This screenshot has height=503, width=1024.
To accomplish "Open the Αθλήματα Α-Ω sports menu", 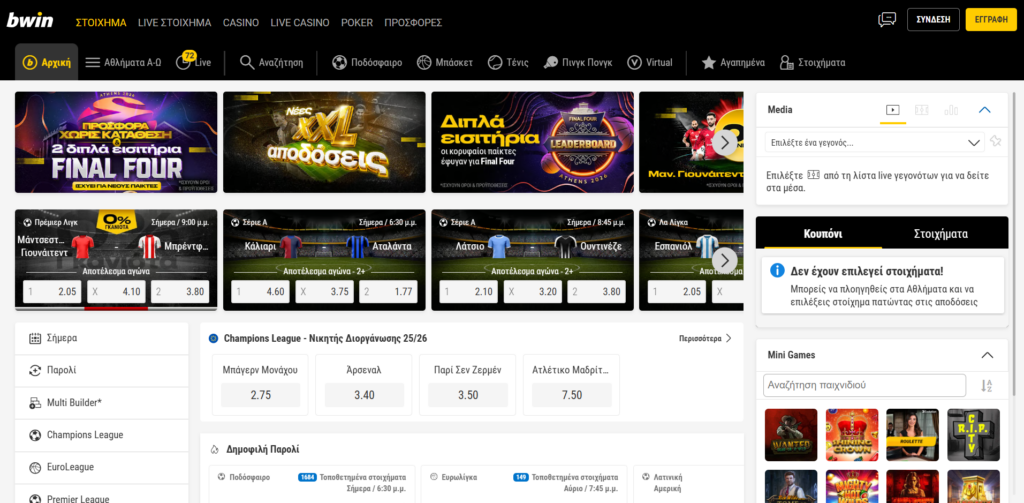I will [123, 63].
